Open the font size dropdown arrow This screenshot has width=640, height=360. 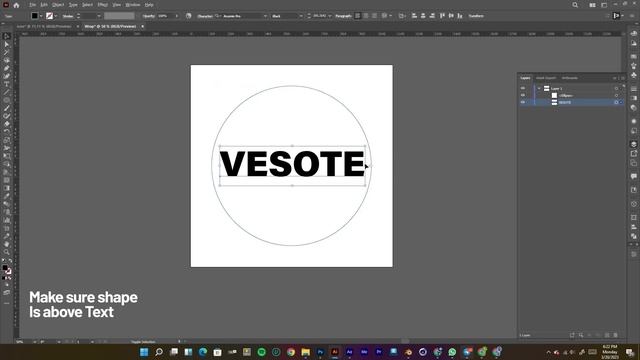330,16
